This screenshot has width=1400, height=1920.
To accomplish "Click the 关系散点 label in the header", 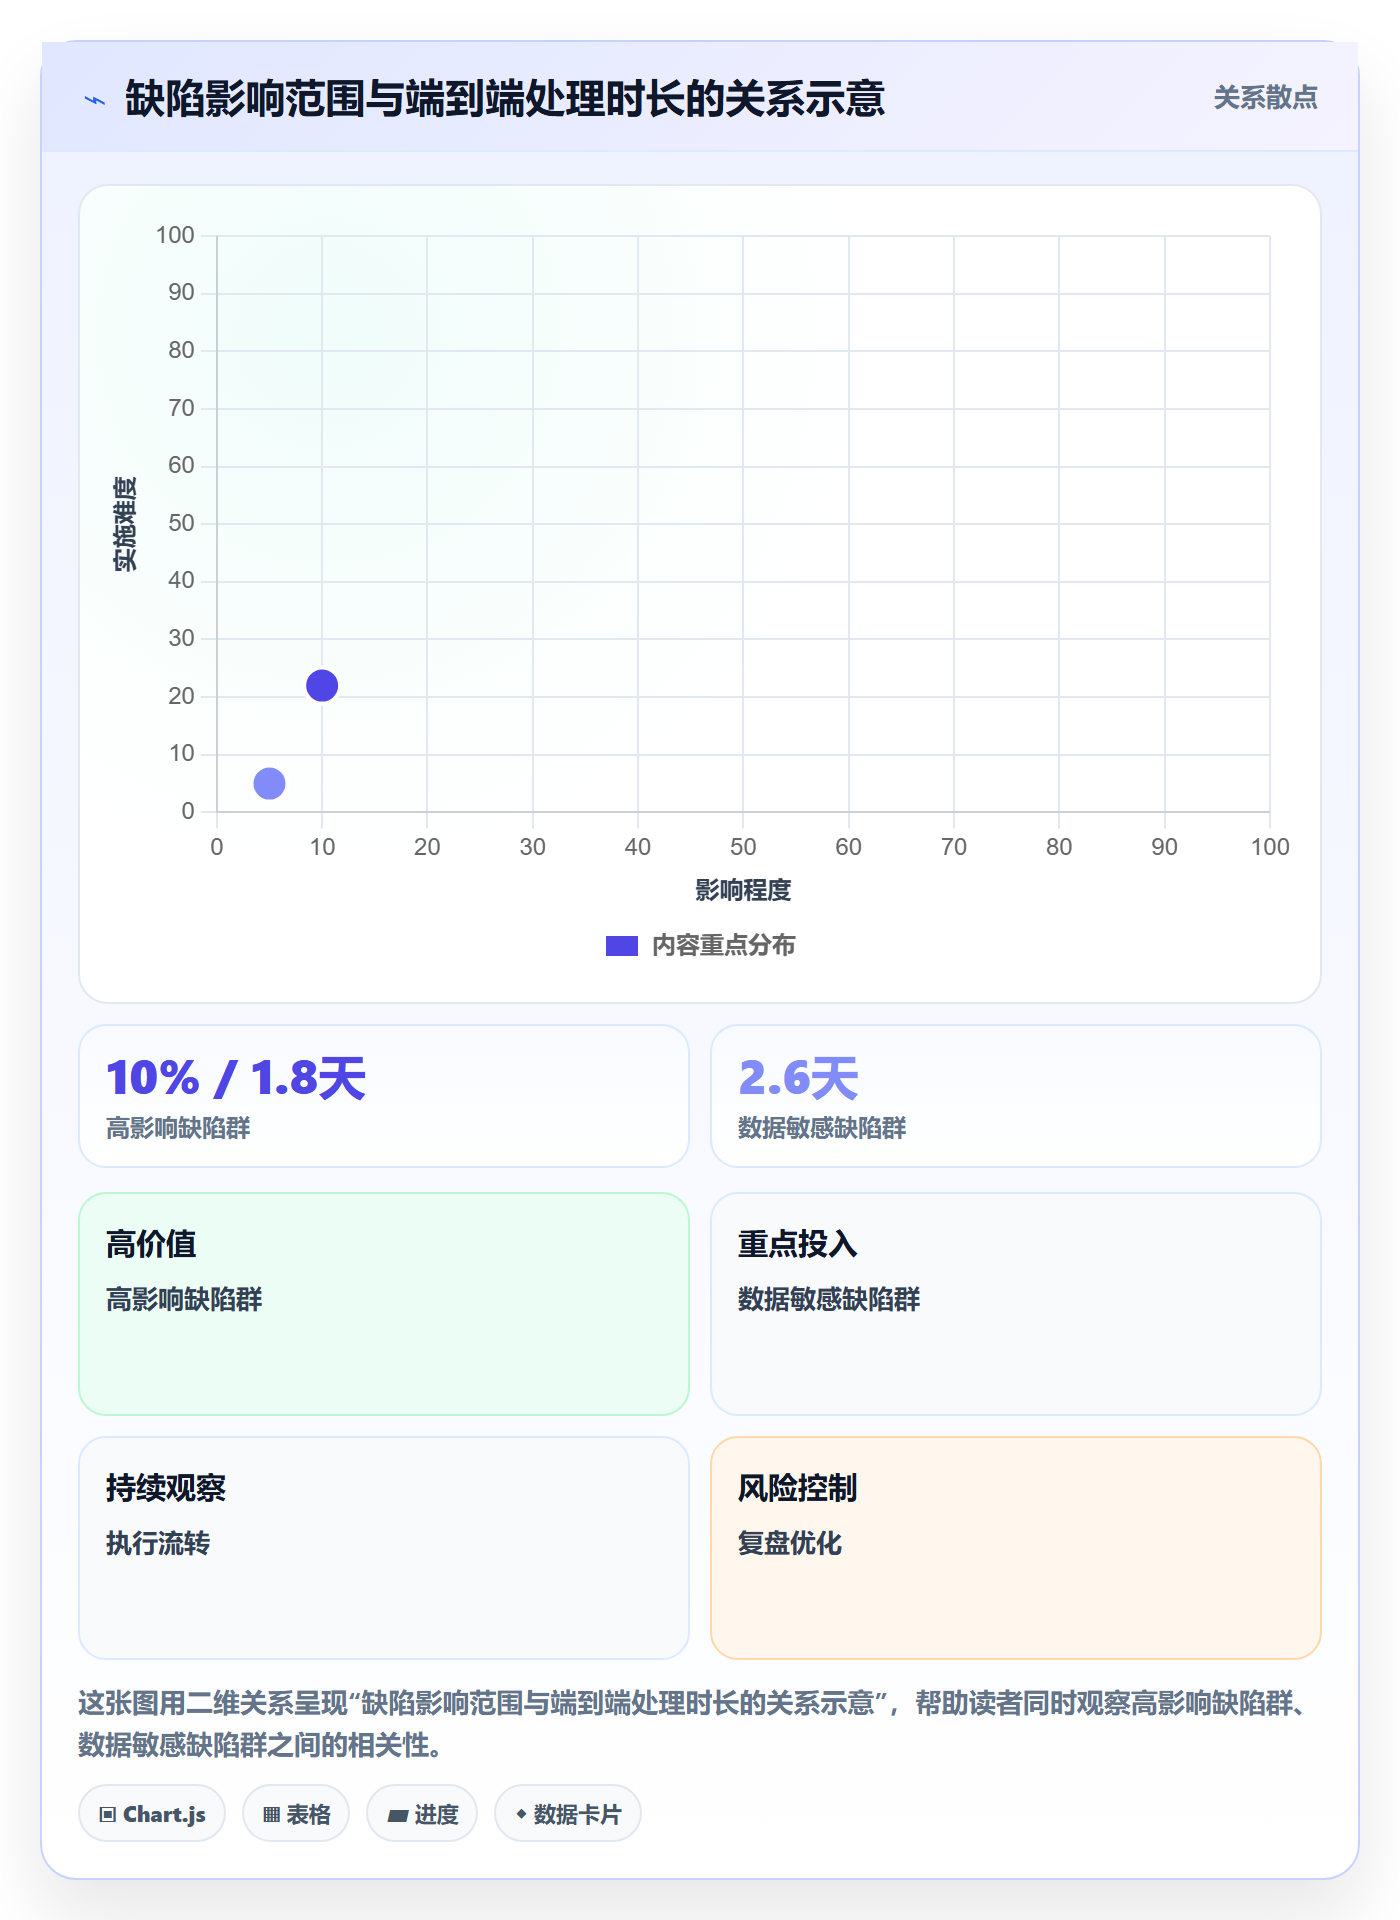I will pos(1265,98).
